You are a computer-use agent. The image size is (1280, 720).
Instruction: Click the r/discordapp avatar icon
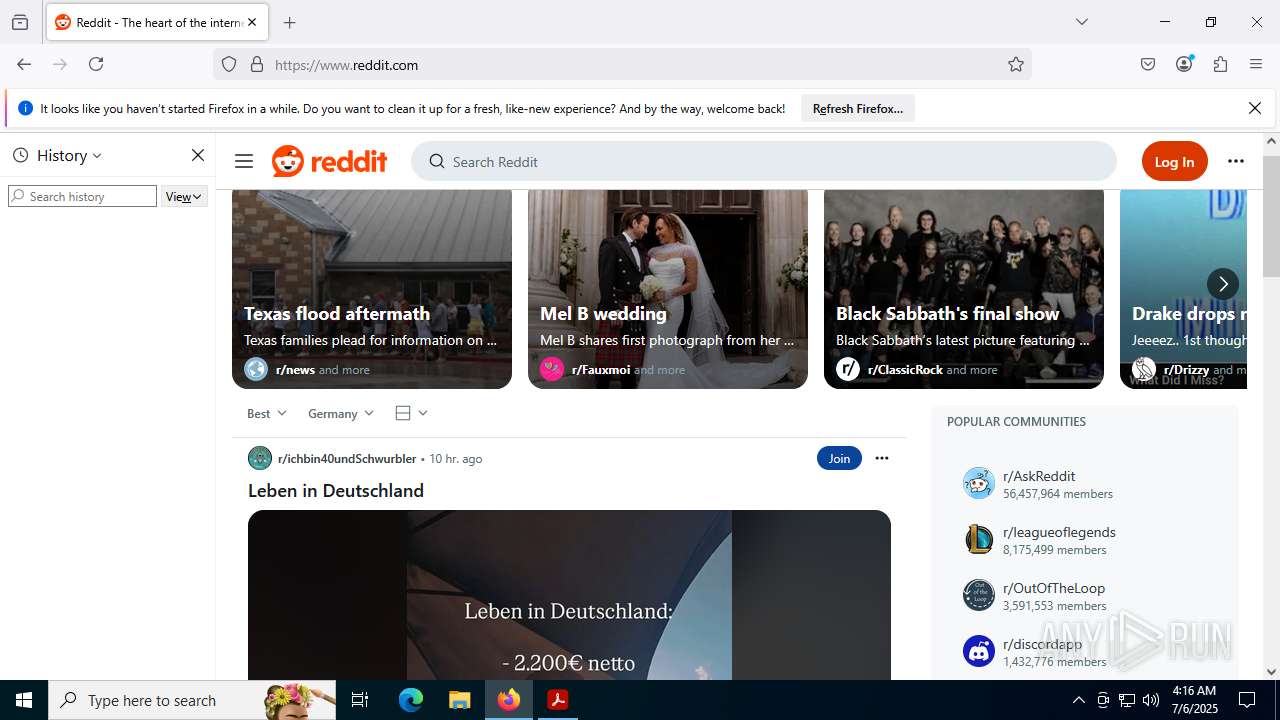(978, 651)
